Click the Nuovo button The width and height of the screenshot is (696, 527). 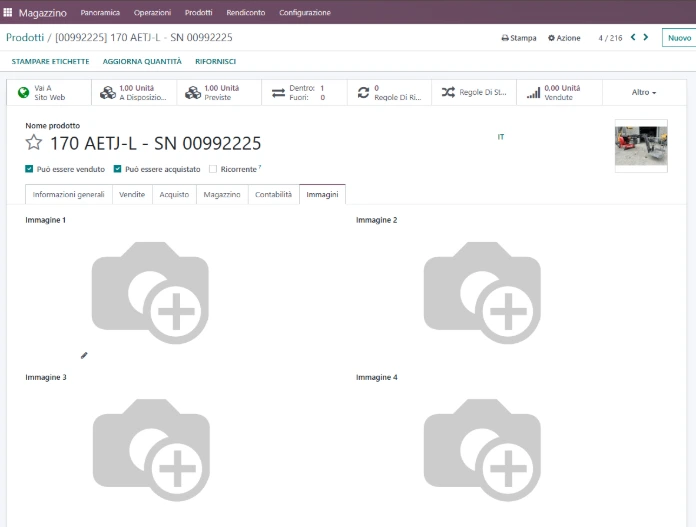679,38
